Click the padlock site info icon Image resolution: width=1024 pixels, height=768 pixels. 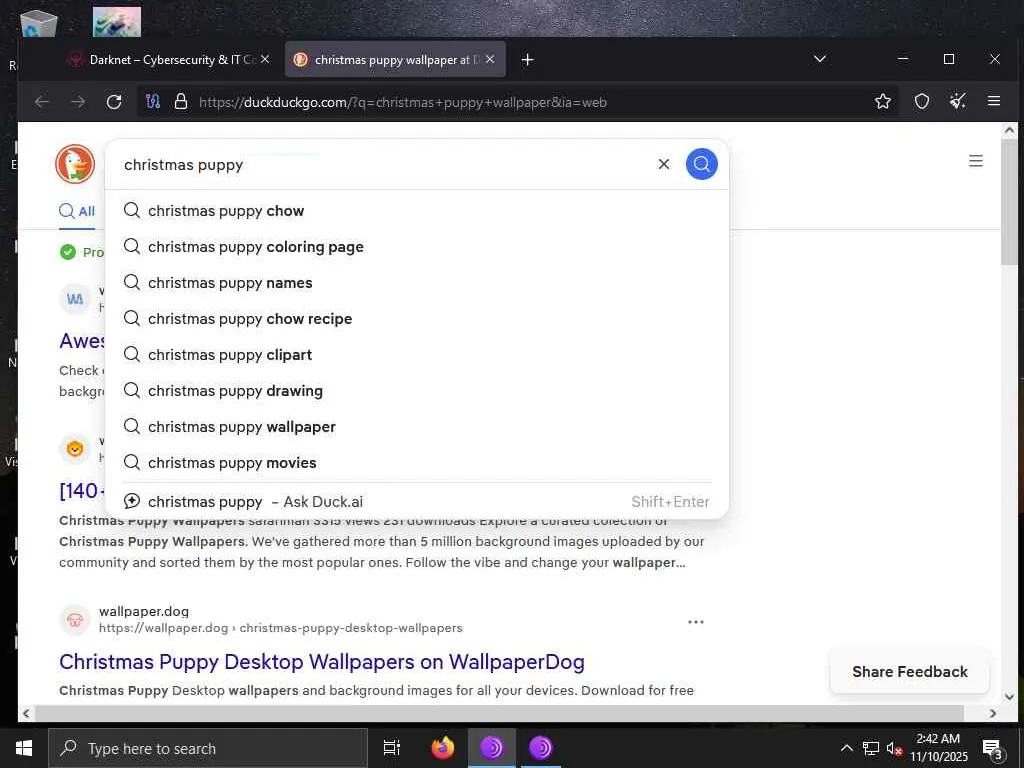click(181, 102)
